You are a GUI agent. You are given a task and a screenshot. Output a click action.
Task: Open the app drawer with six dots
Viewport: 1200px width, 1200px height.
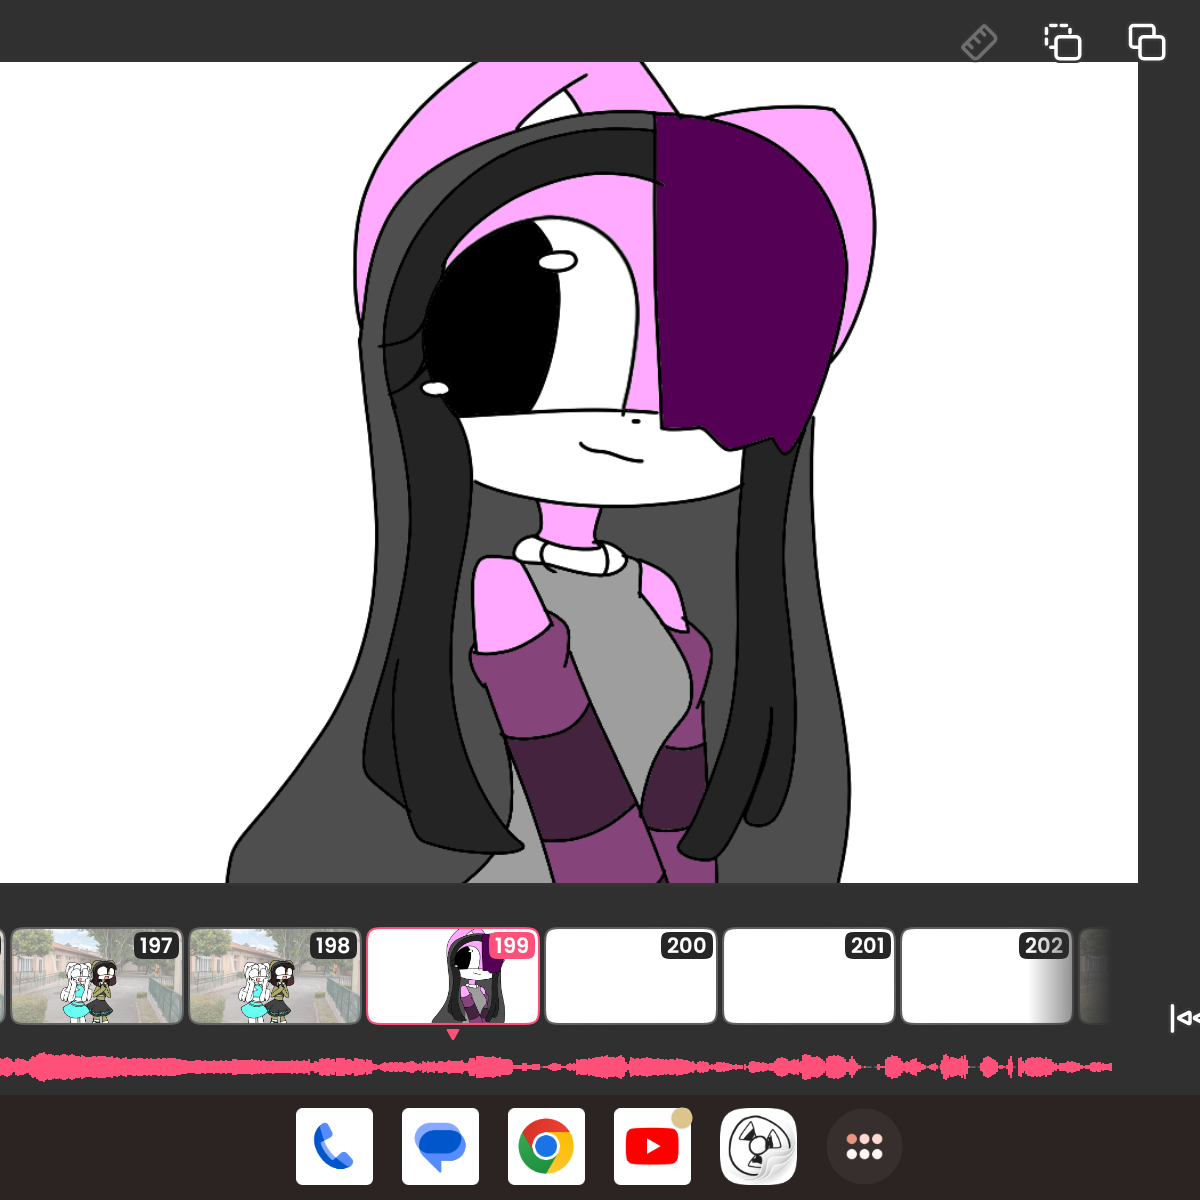[x=864, y=1146]
